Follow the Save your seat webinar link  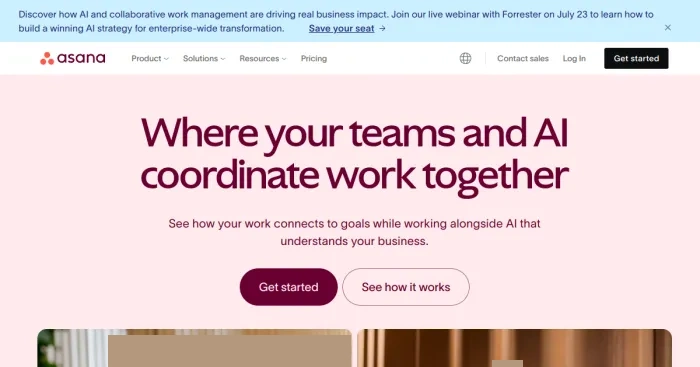[342, 29]
